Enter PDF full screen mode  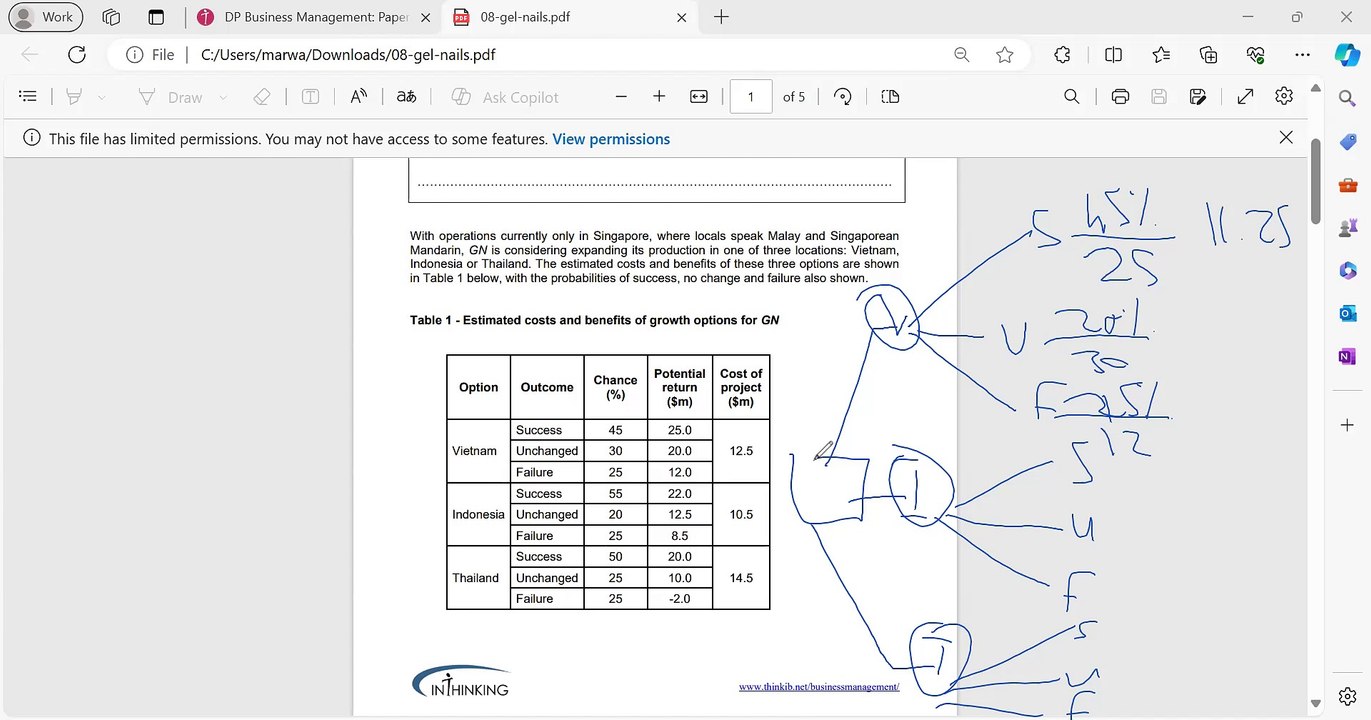(1245, 97)
